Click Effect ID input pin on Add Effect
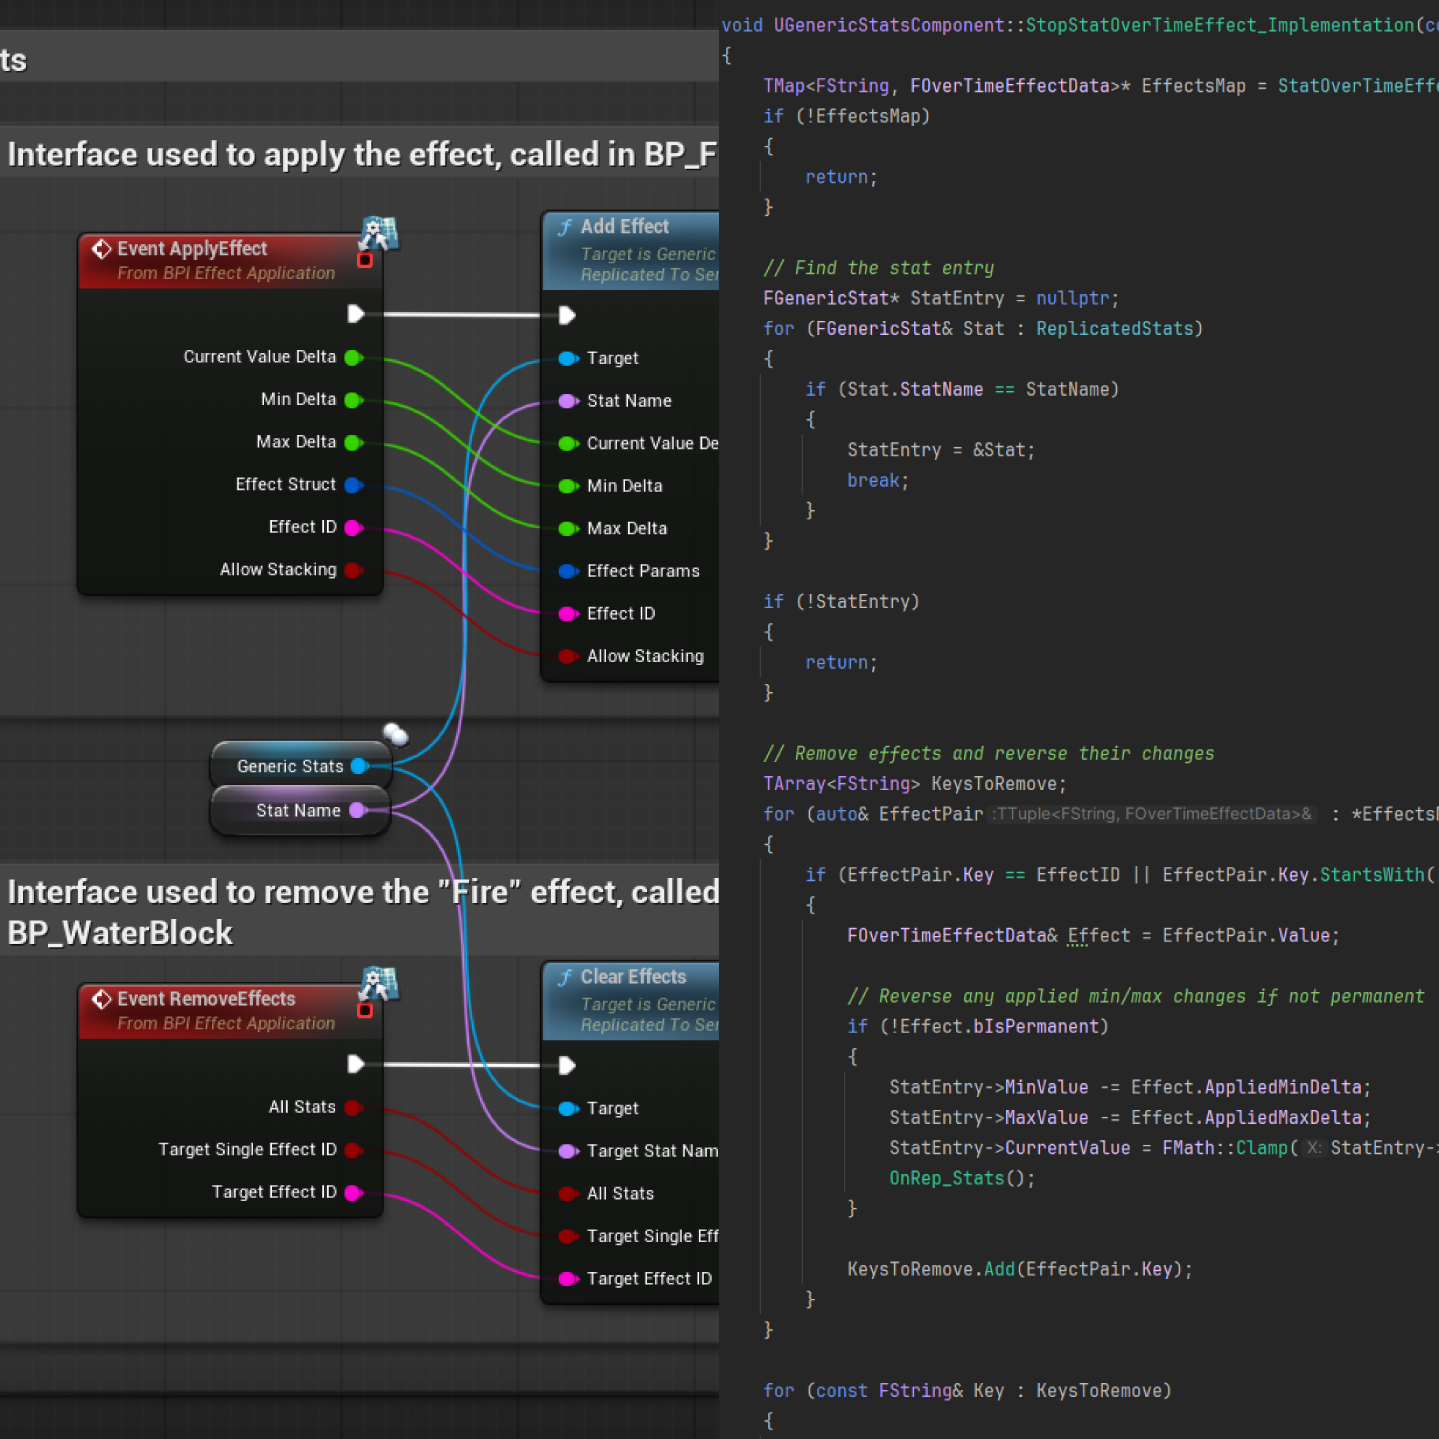This screenshot has width=1439, height=1439. click(x=567, y=614)
